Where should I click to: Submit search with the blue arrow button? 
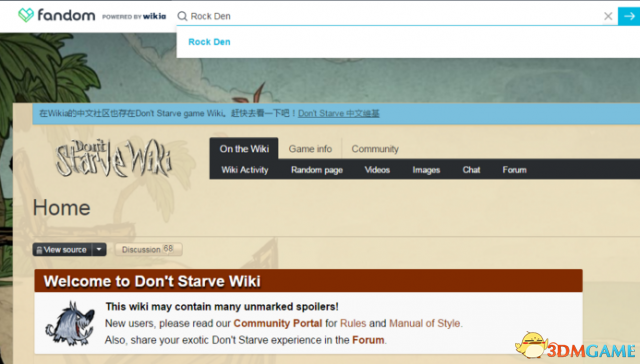pyautogui.click(x=629, y=16)
